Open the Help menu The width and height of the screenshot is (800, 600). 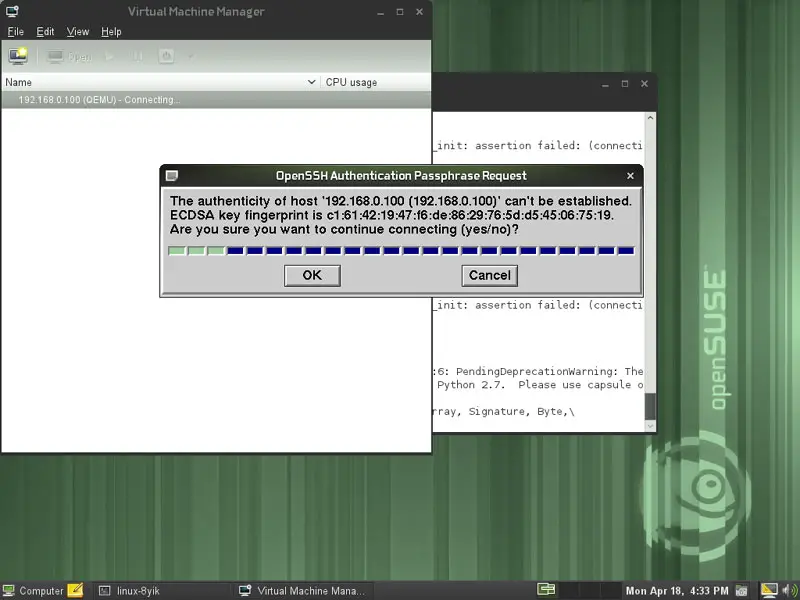point(111,32)
